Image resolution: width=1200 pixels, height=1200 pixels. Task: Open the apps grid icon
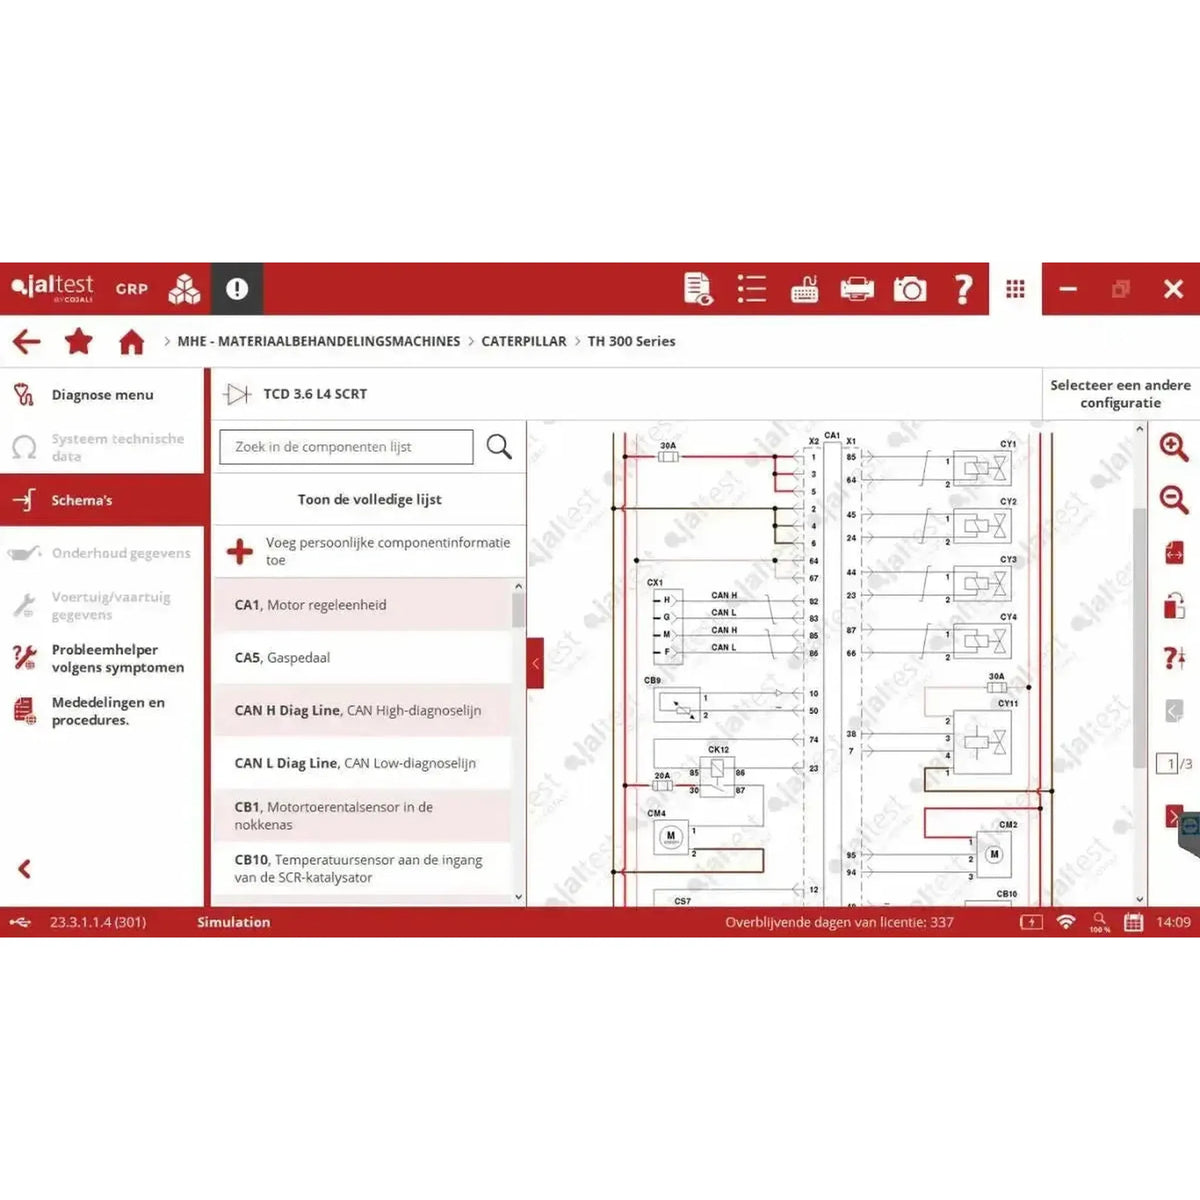(x=1015, y=289)
